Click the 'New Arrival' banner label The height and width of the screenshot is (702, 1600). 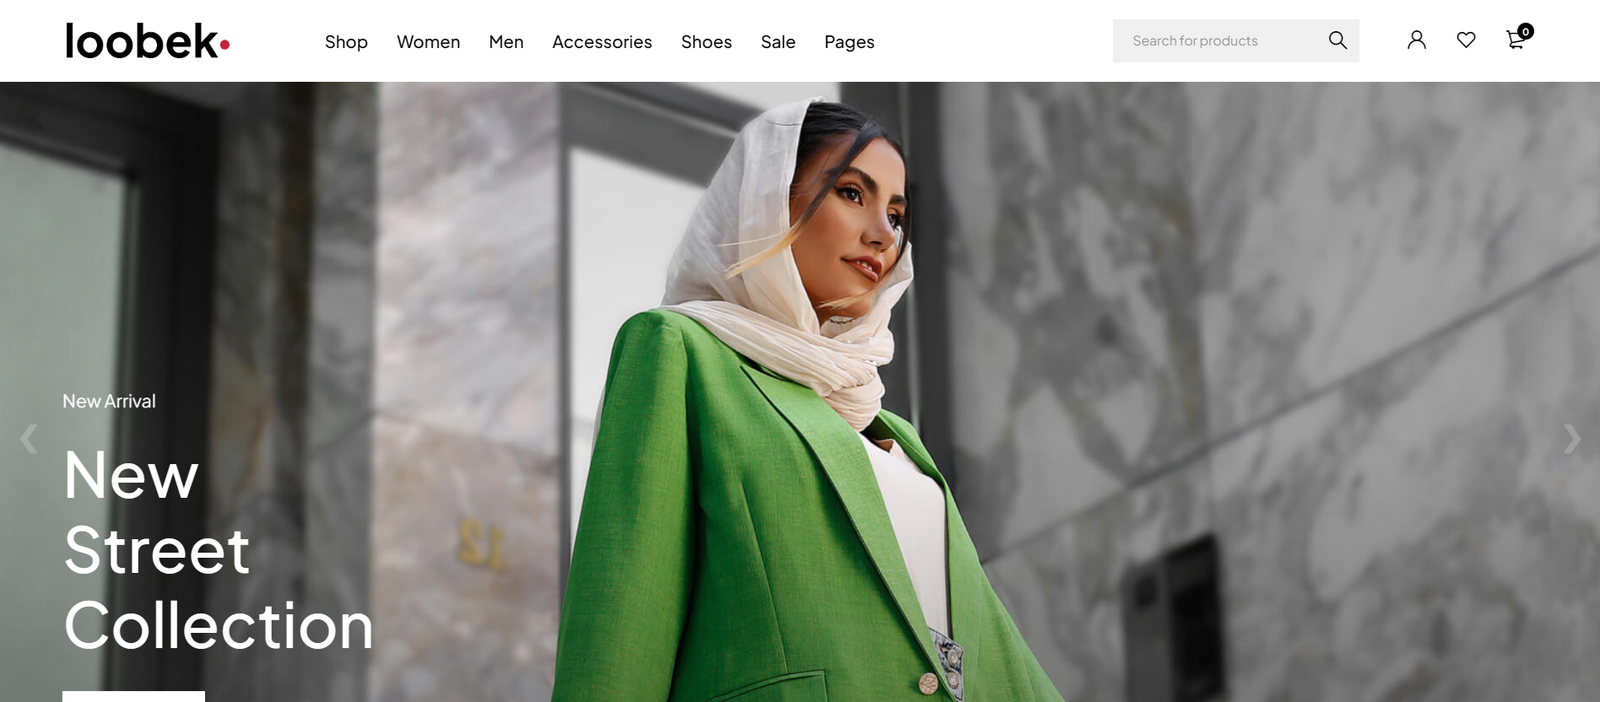pyautogui.click(x=109, y=401)
